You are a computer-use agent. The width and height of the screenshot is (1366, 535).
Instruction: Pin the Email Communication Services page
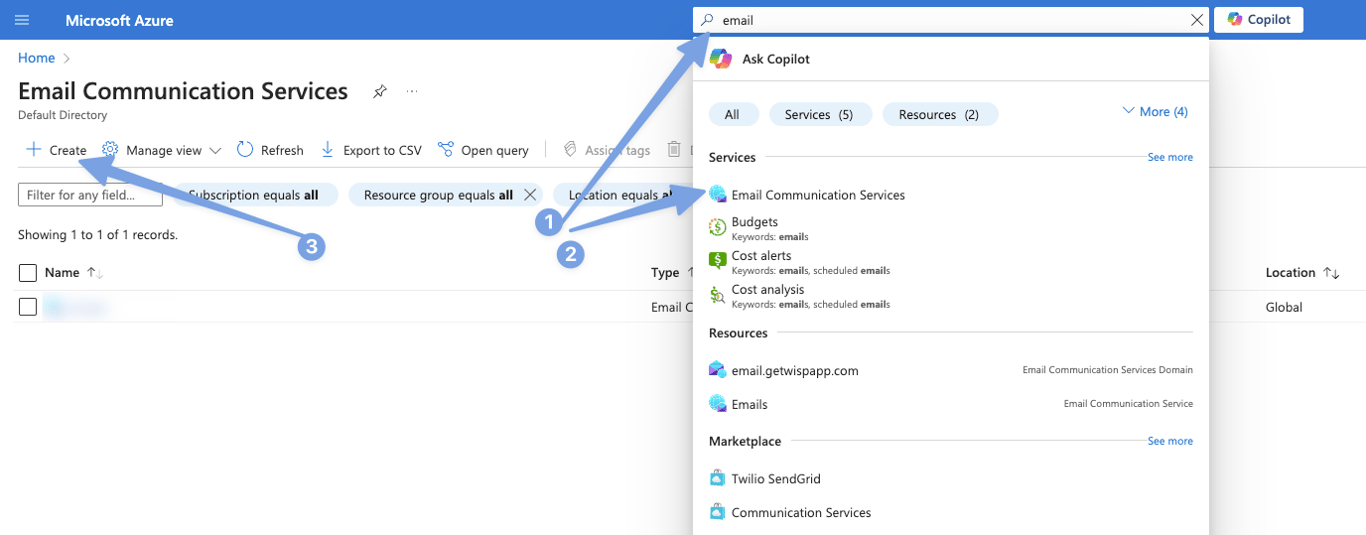pos(379,91)
